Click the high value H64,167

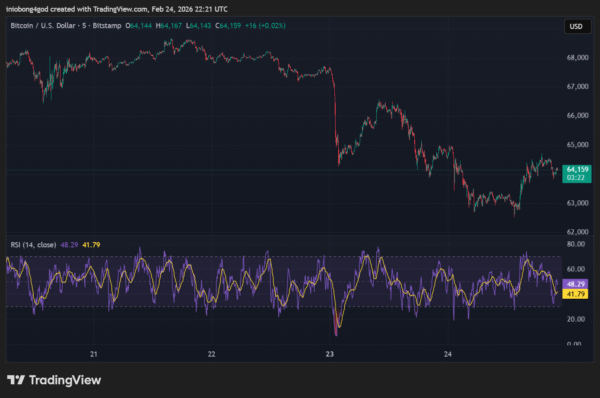click(169, 26)
